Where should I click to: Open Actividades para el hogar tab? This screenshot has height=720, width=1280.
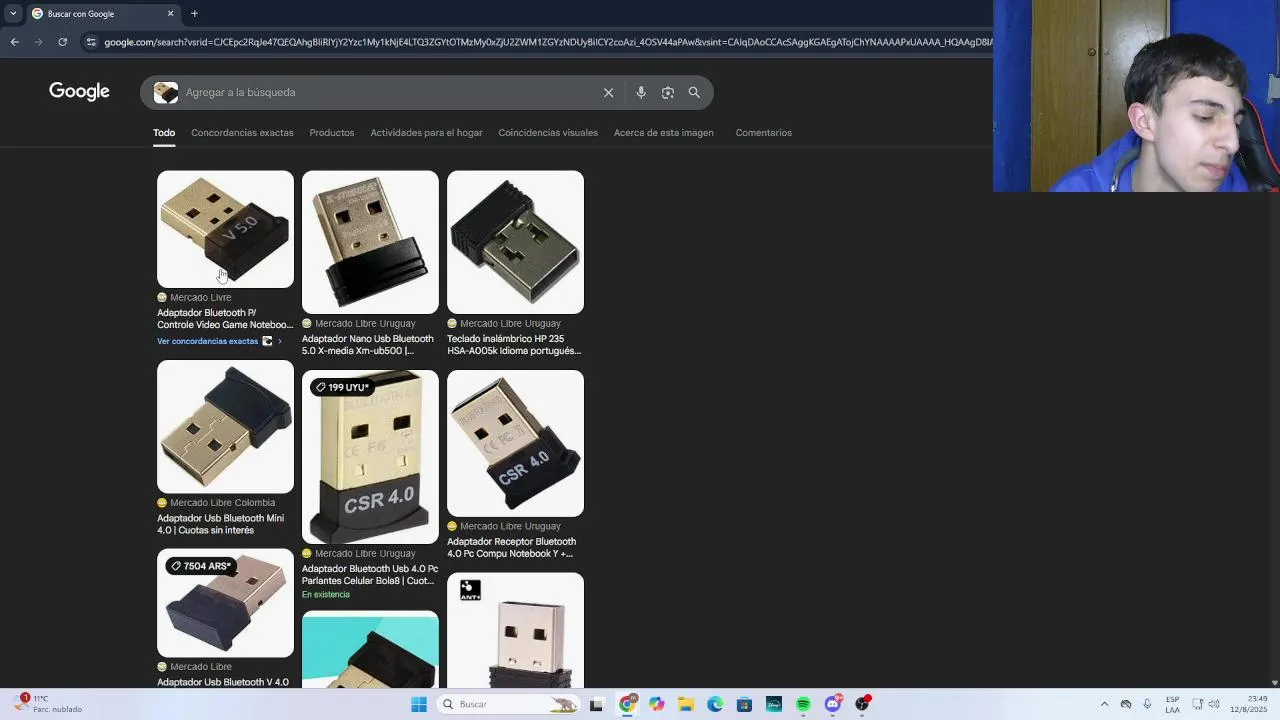pyautogui.click(x=426, y=133)
